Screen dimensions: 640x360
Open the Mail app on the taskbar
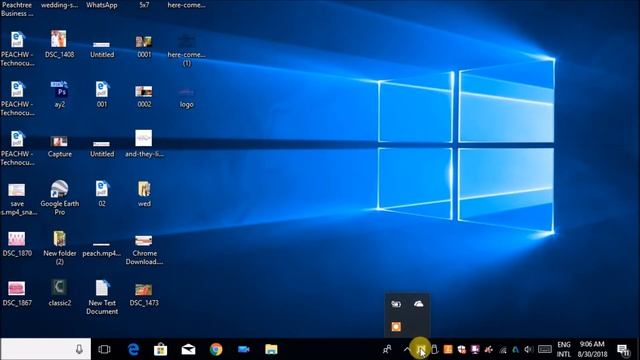188,349
